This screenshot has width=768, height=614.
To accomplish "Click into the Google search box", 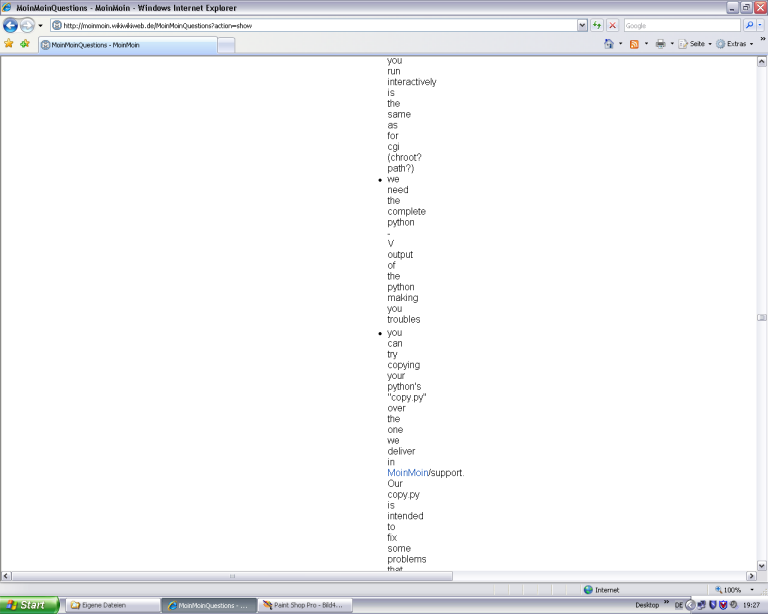I will (682, 25).
